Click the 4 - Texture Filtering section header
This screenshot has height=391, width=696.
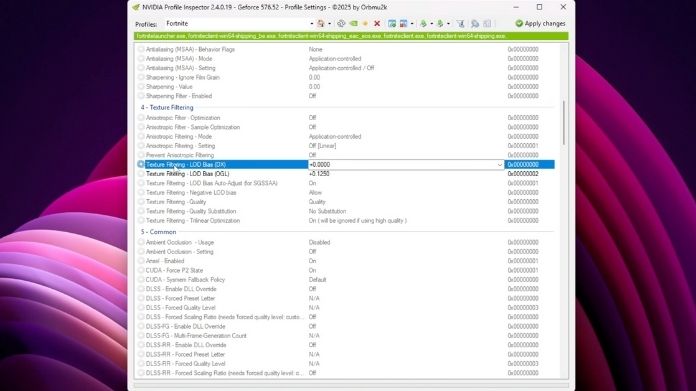pos(167,107)
